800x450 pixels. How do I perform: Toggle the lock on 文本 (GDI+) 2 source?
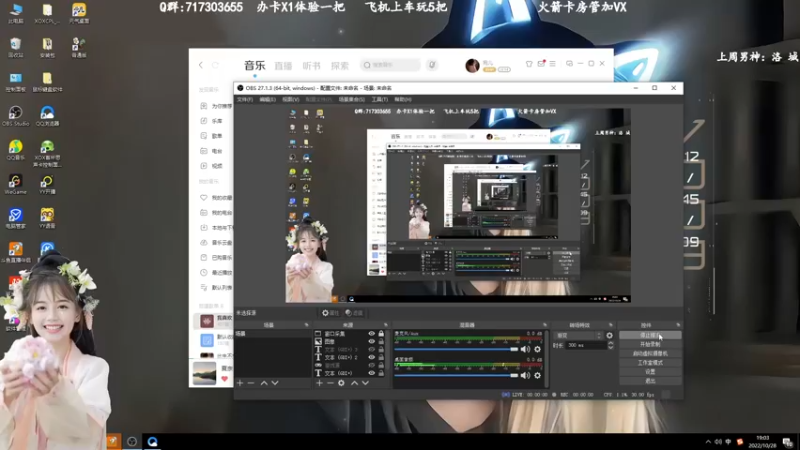tap(381, 357)
